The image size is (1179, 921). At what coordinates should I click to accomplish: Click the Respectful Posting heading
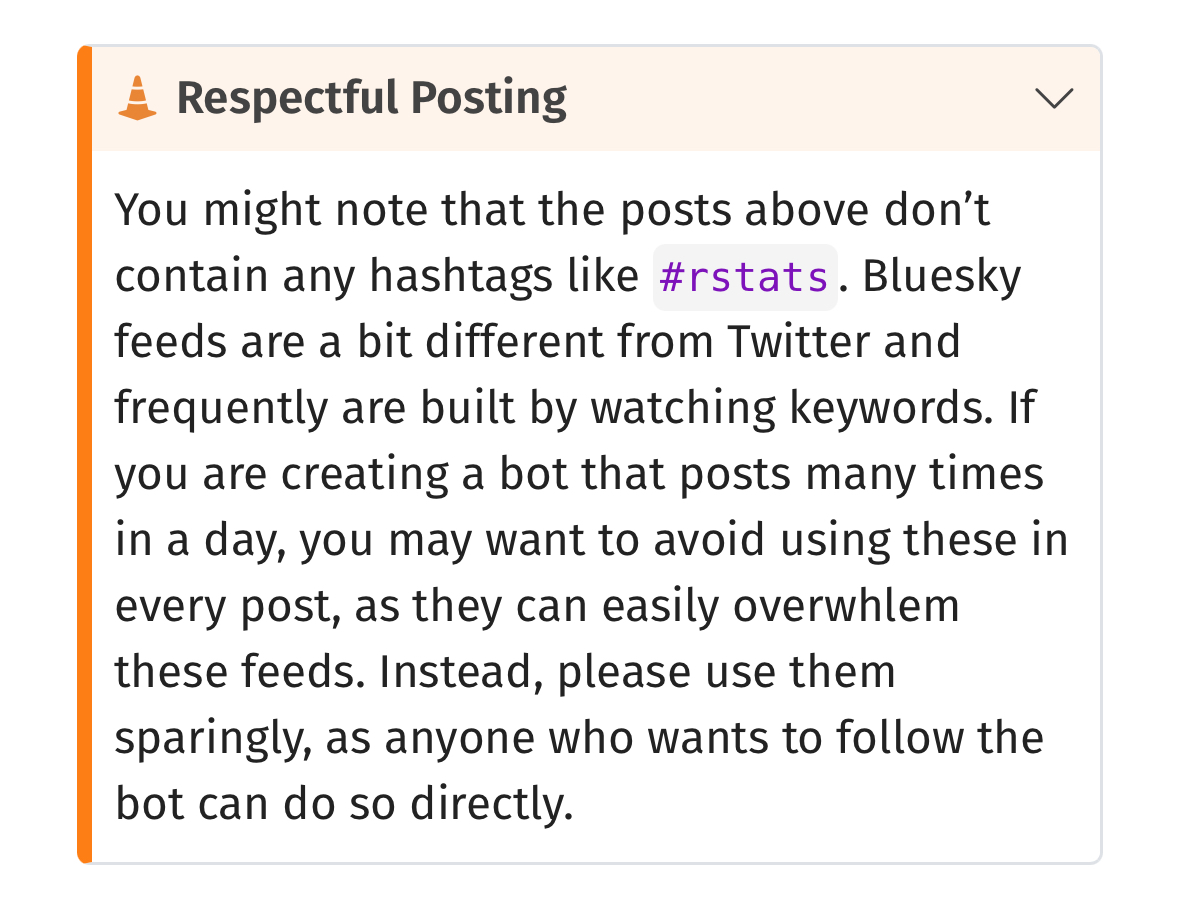point(372,99)
